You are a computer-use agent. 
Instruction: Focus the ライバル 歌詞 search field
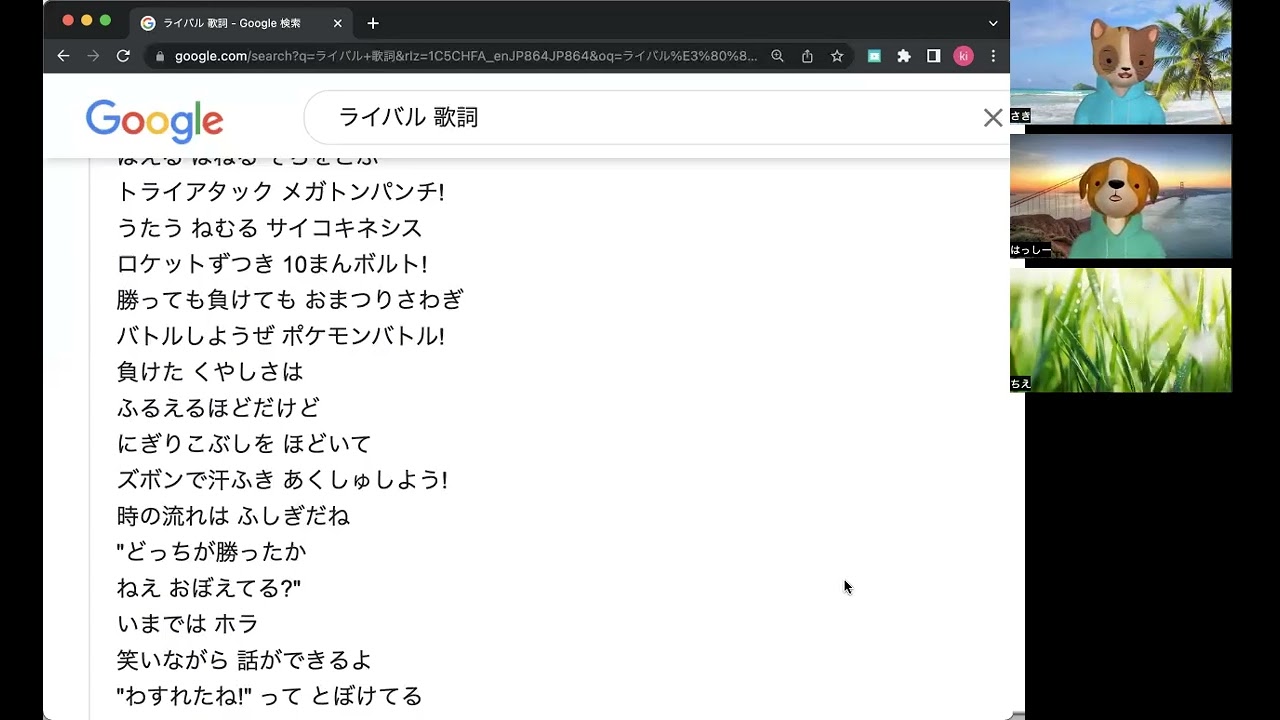[x=655, y=118]
